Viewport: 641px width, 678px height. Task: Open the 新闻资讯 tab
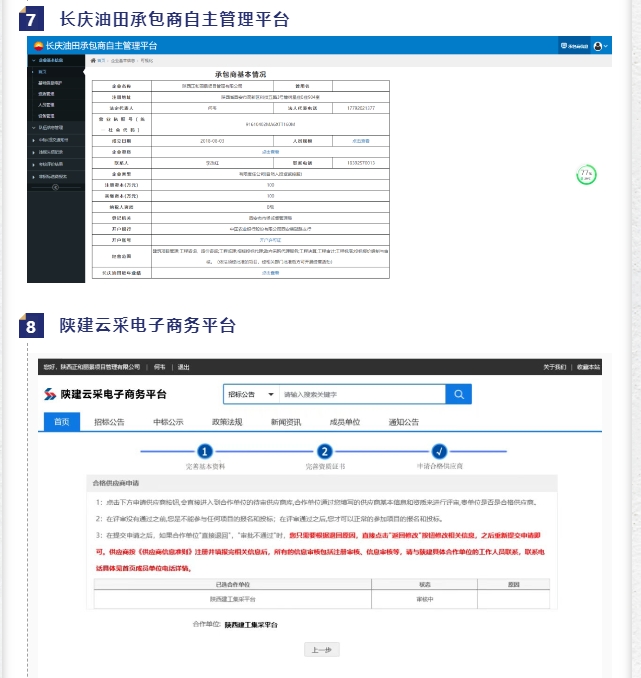pos(286,422)
